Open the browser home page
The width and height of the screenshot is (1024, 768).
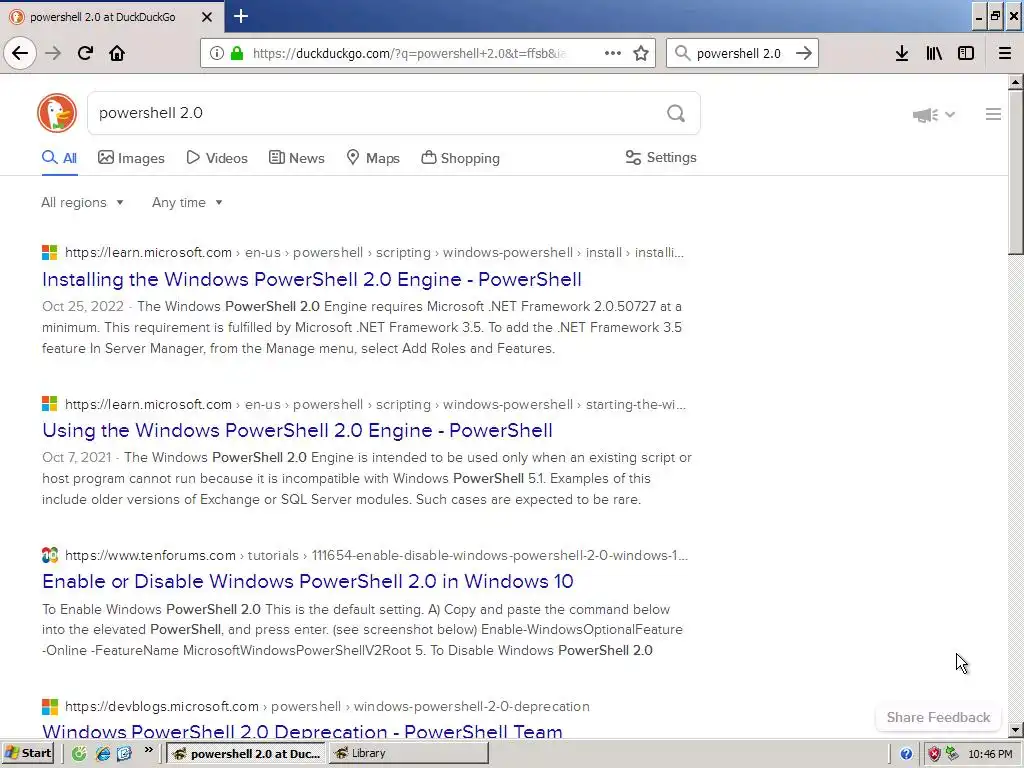tap(117, 53)
